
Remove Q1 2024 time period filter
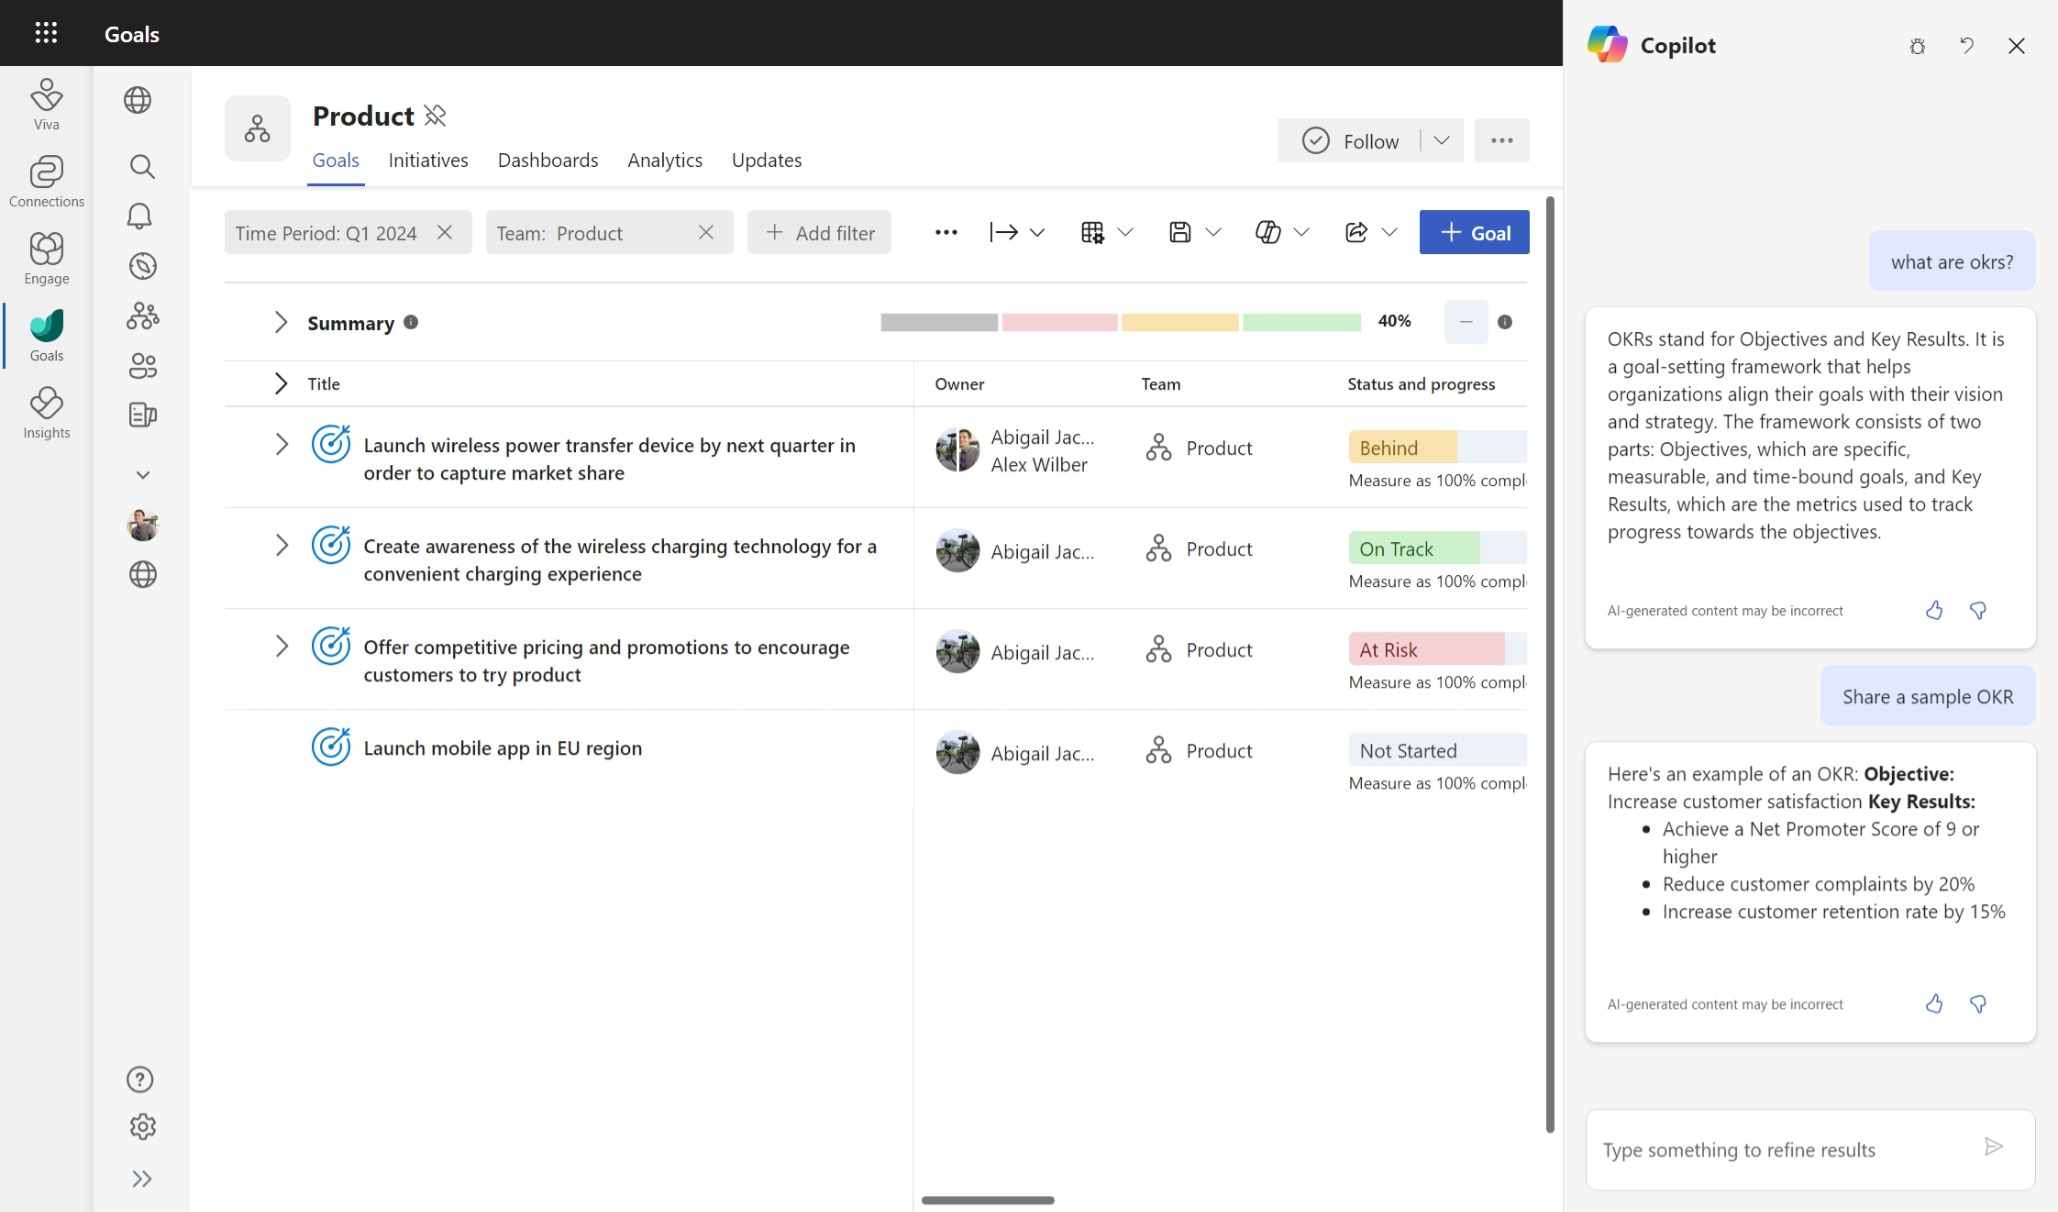[446, 231]
